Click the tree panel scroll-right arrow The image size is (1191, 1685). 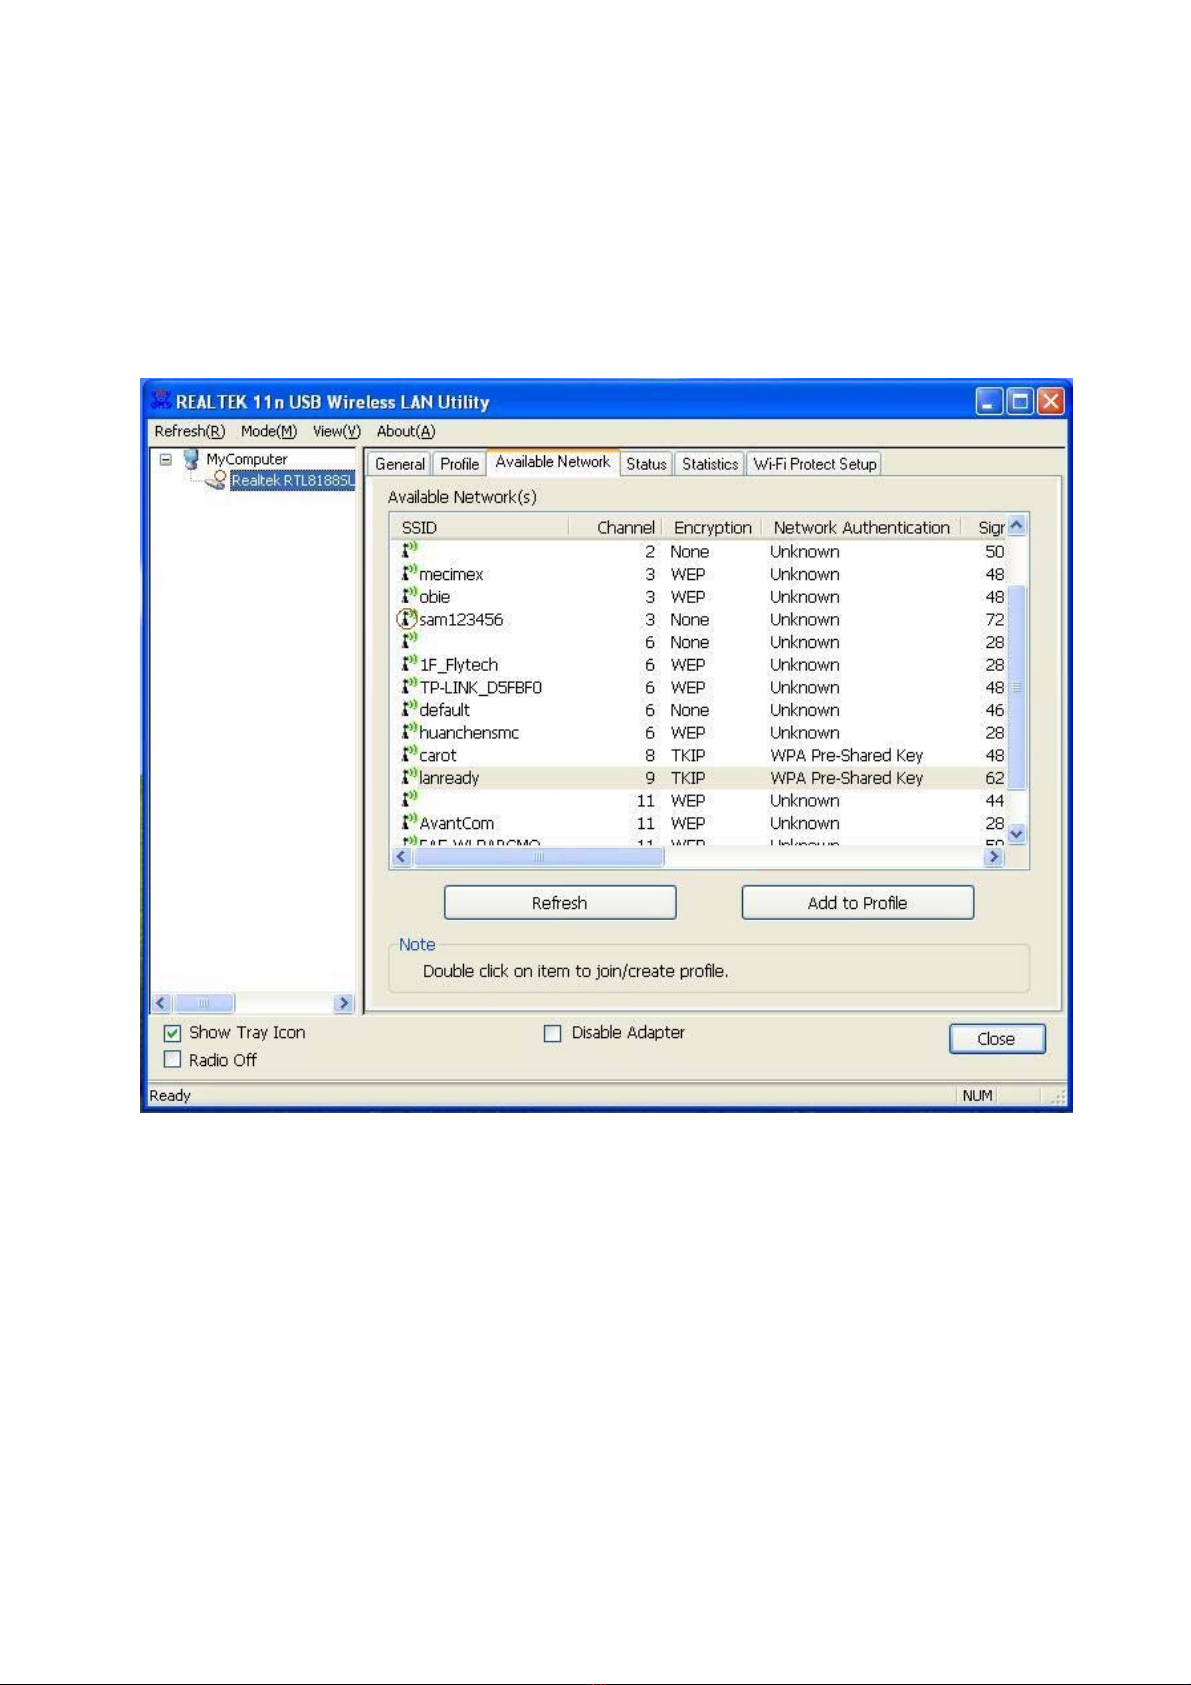[344, 1003]
